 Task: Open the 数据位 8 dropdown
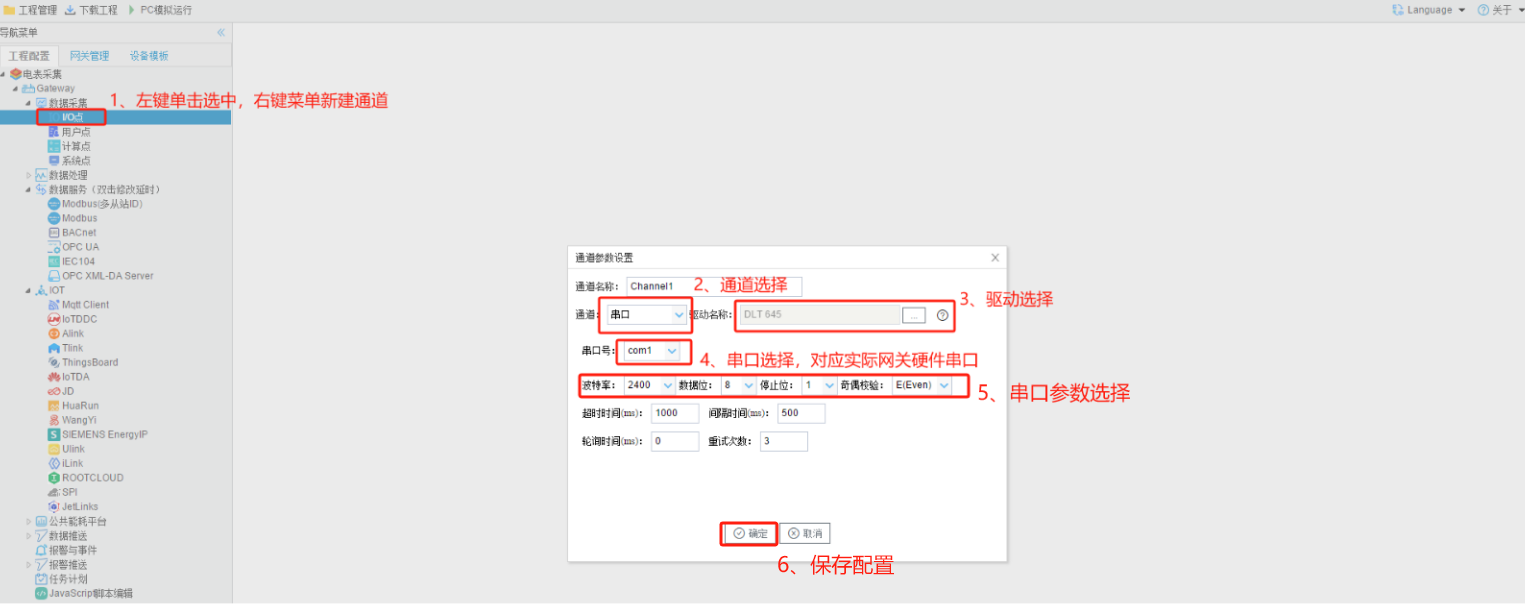[738, 385]
